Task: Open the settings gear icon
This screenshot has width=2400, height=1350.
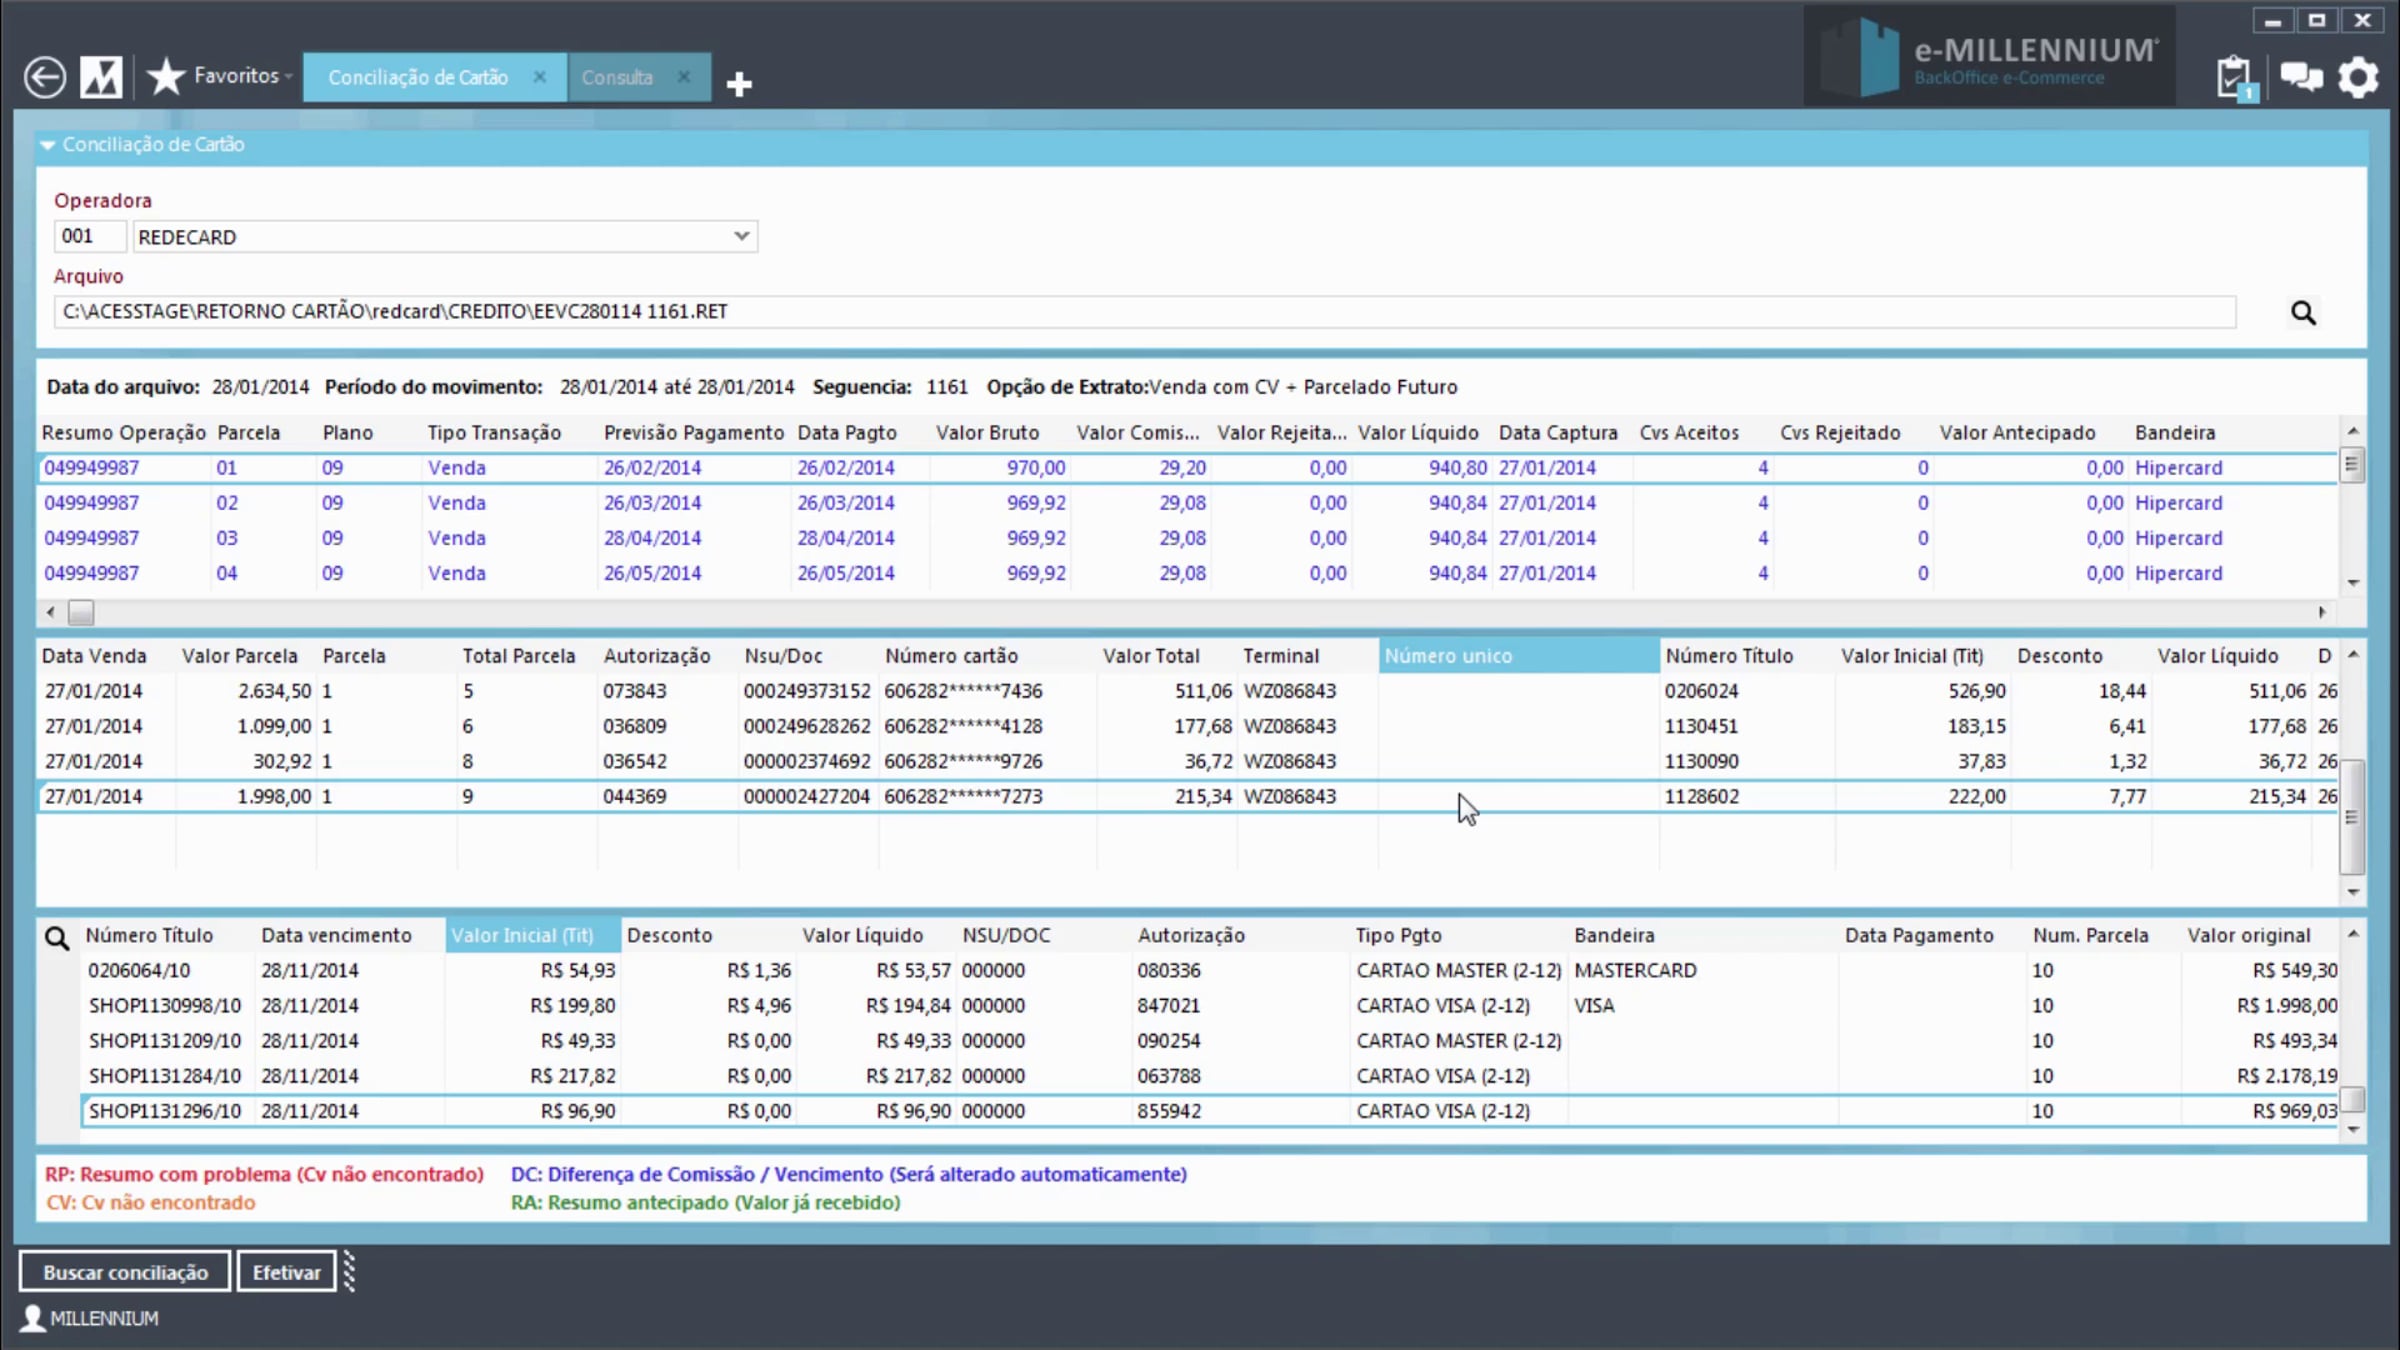Action: tap(2358, 77)
